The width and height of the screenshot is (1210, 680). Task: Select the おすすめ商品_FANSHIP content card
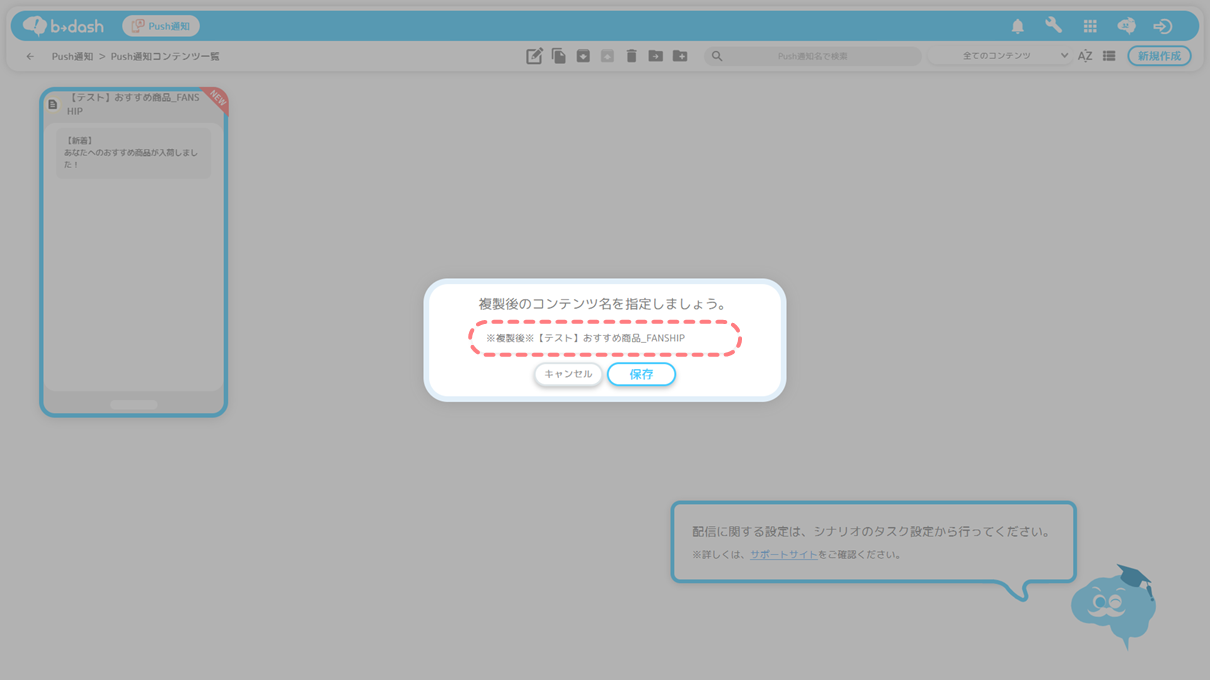(x=133, y=250)
